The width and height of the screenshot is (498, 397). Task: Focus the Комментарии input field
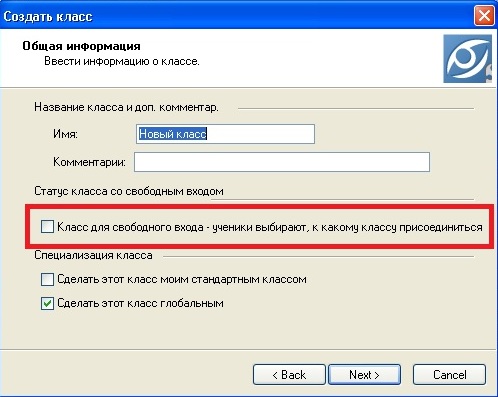click(282, 162)
